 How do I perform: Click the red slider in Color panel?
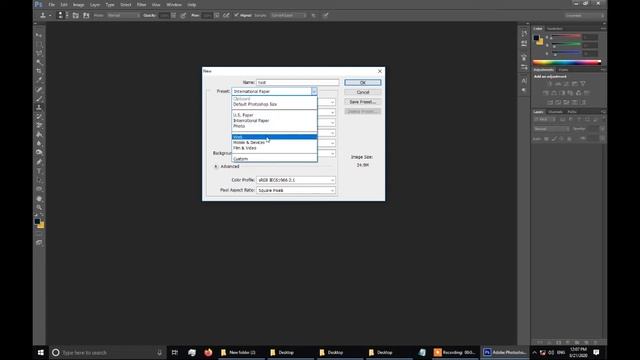tap(566, 38)
